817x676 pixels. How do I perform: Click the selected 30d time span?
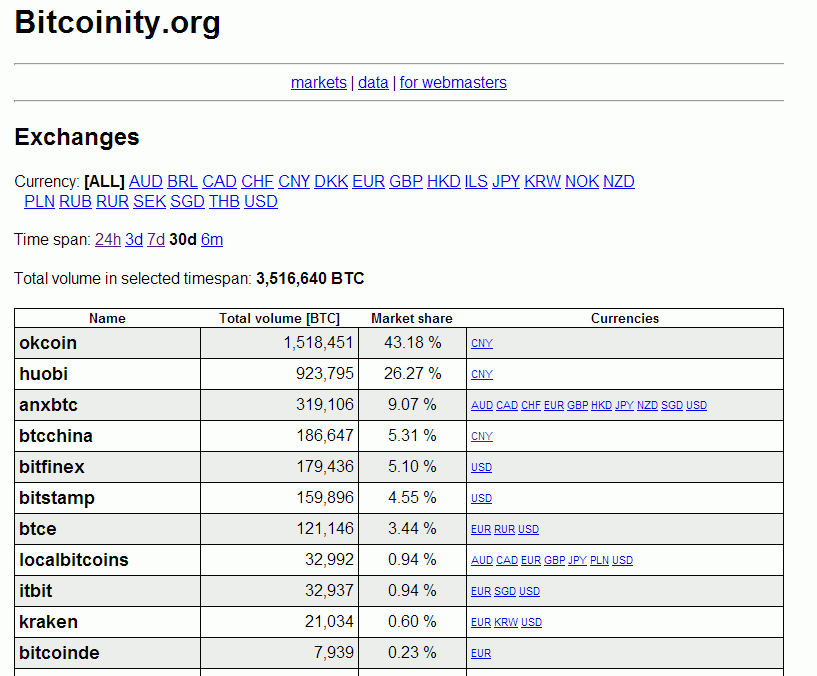pyautogui.click(x=183, y=239)
